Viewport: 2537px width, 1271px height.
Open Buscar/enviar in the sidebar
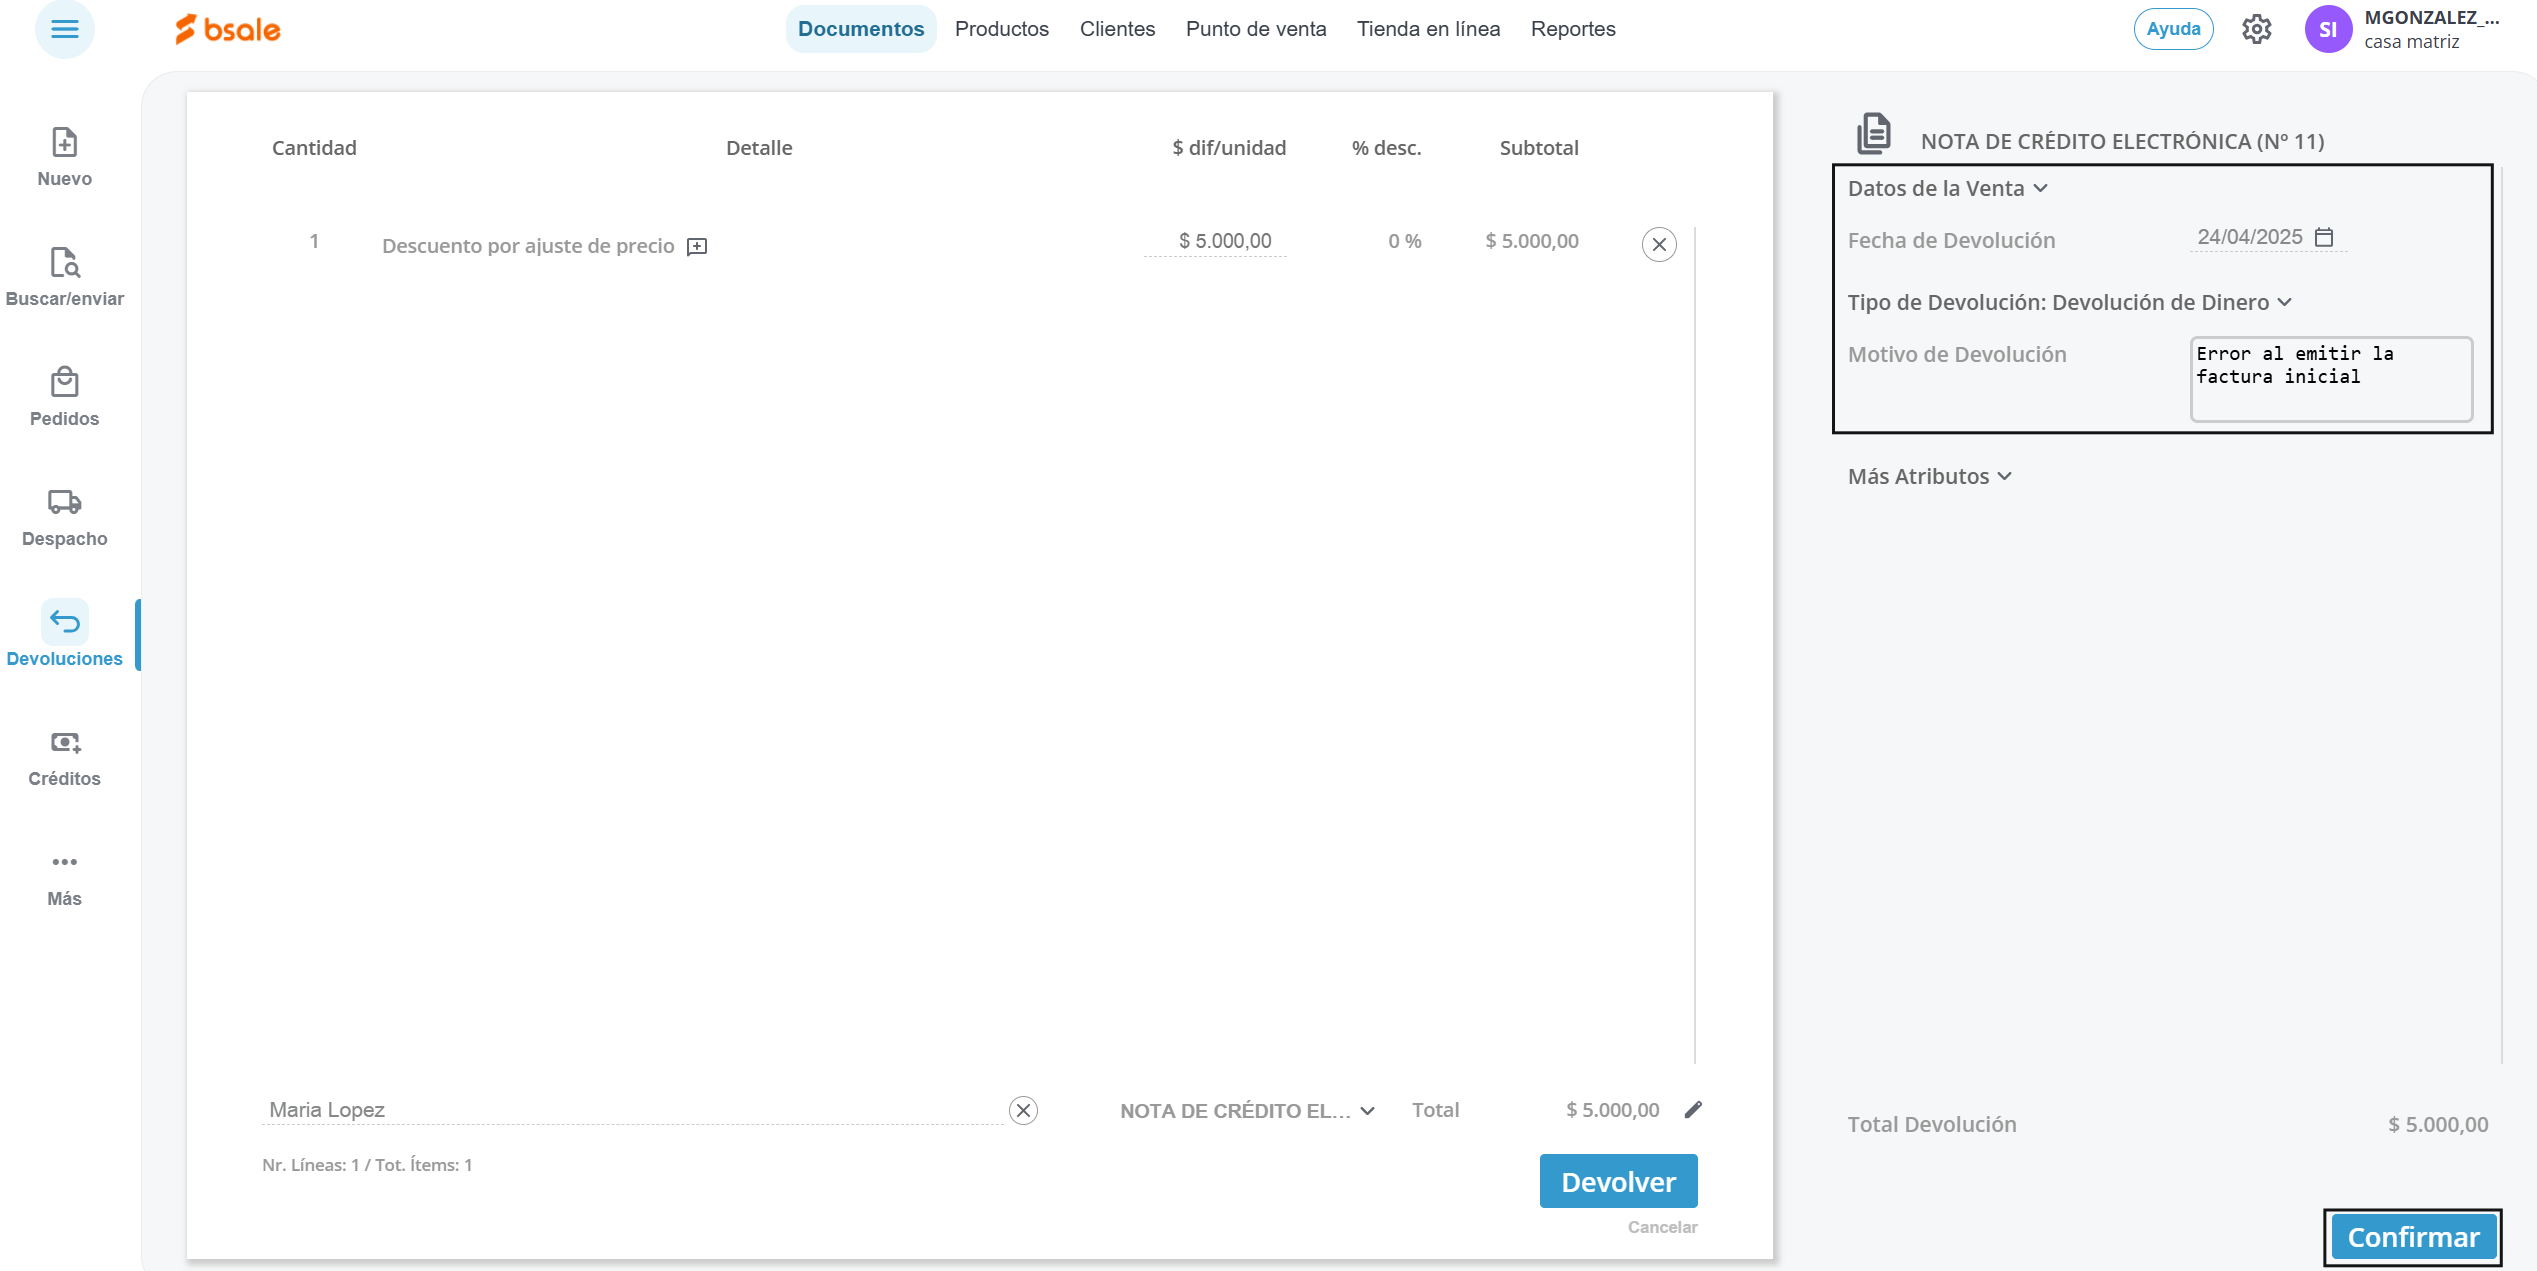[x=64, y=263]
